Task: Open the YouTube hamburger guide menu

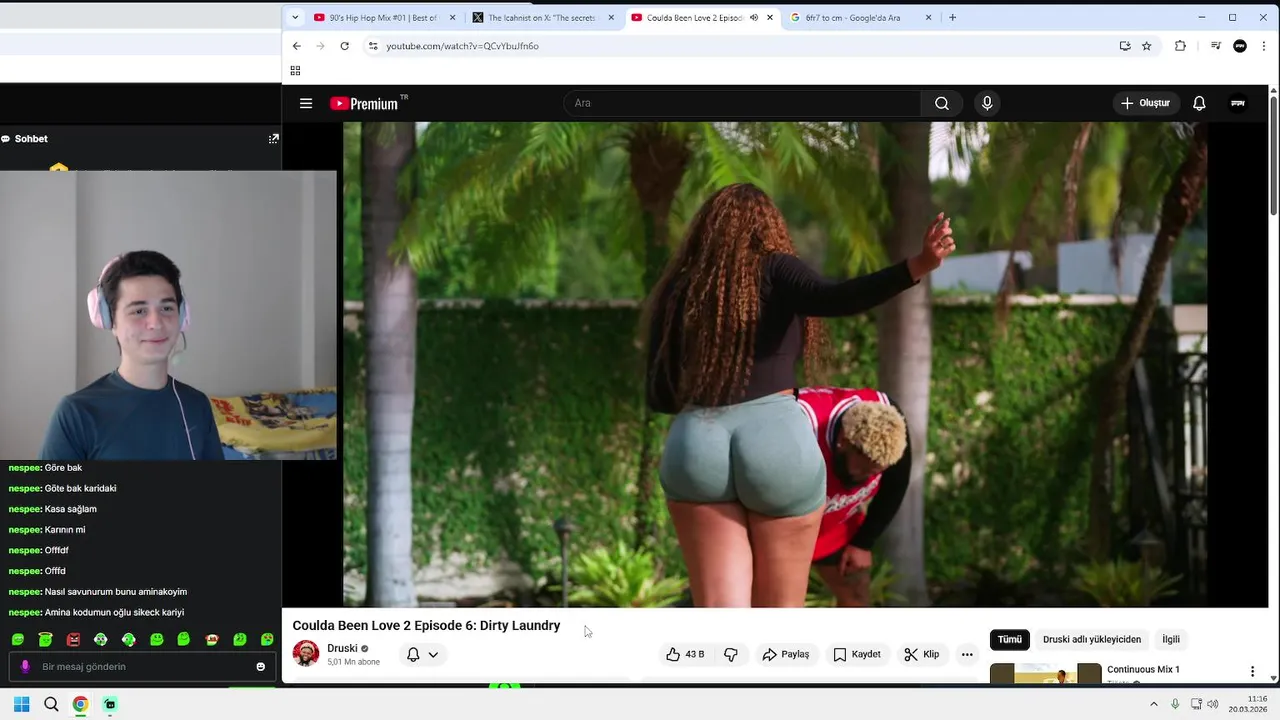Action: [306, 103]
